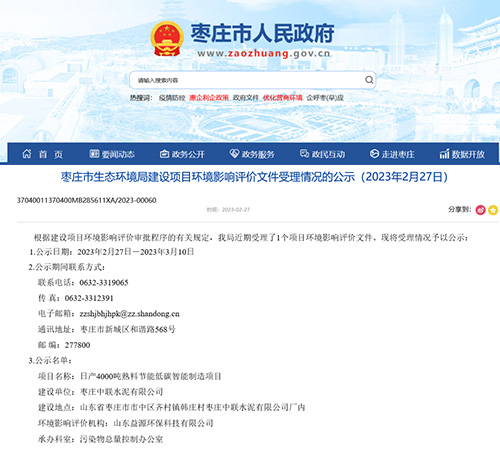
Task: Click the 政府文件 hot search link
Action: click(x=246, y=98)
